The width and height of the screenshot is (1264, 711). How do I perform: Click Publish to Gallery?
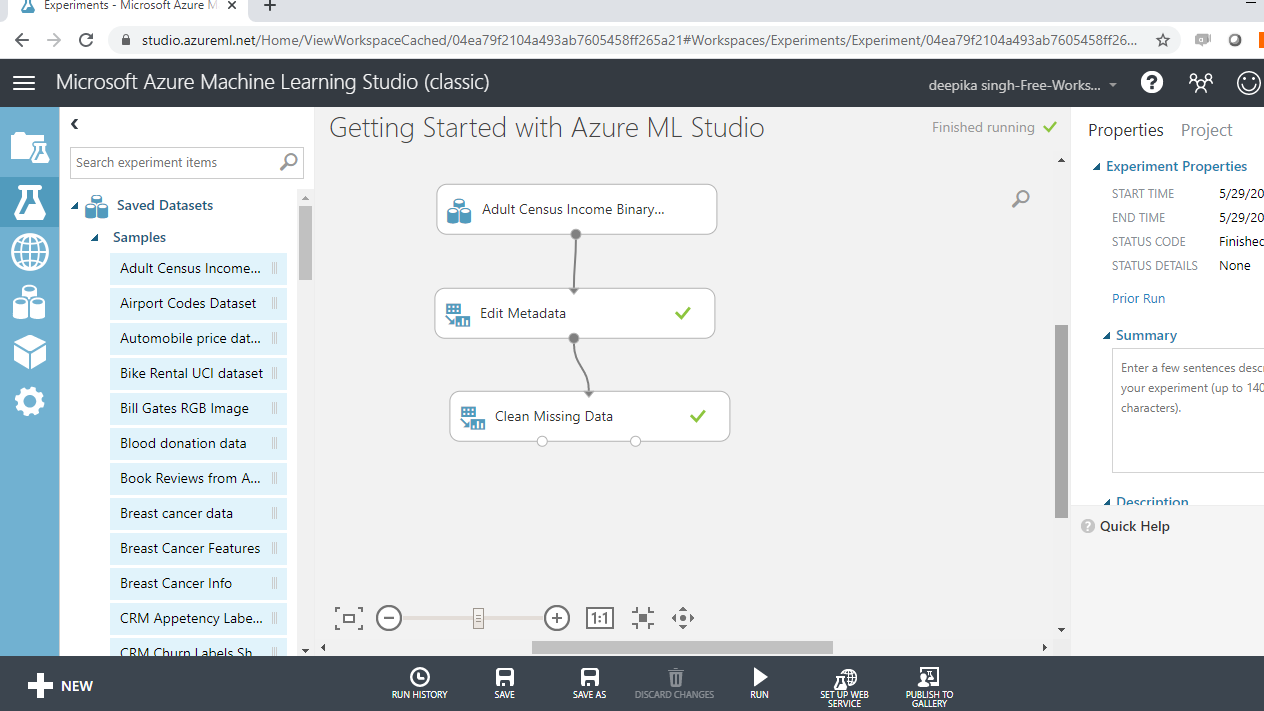[x=929, y=688]
